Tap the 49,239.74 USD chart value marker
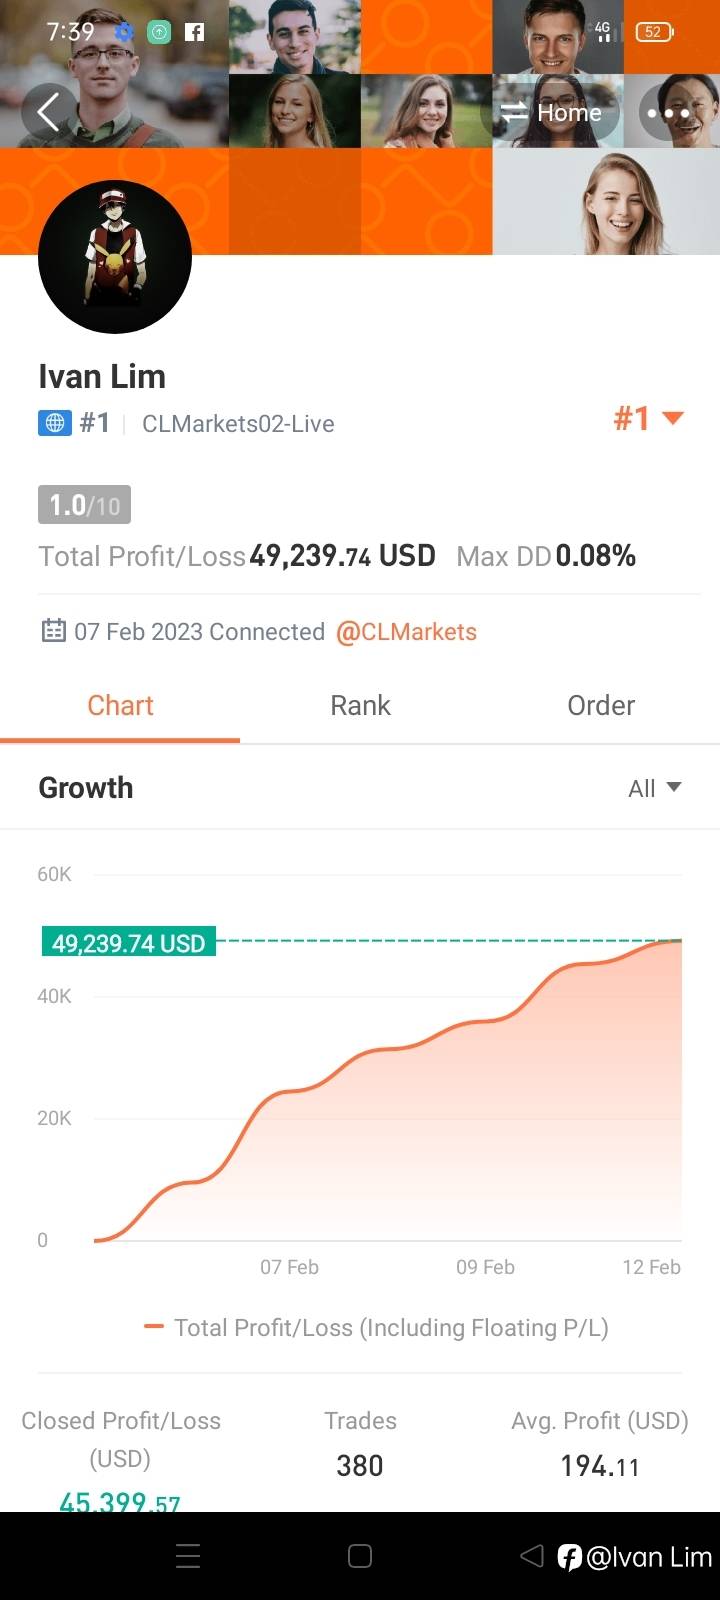 point(129,943)
